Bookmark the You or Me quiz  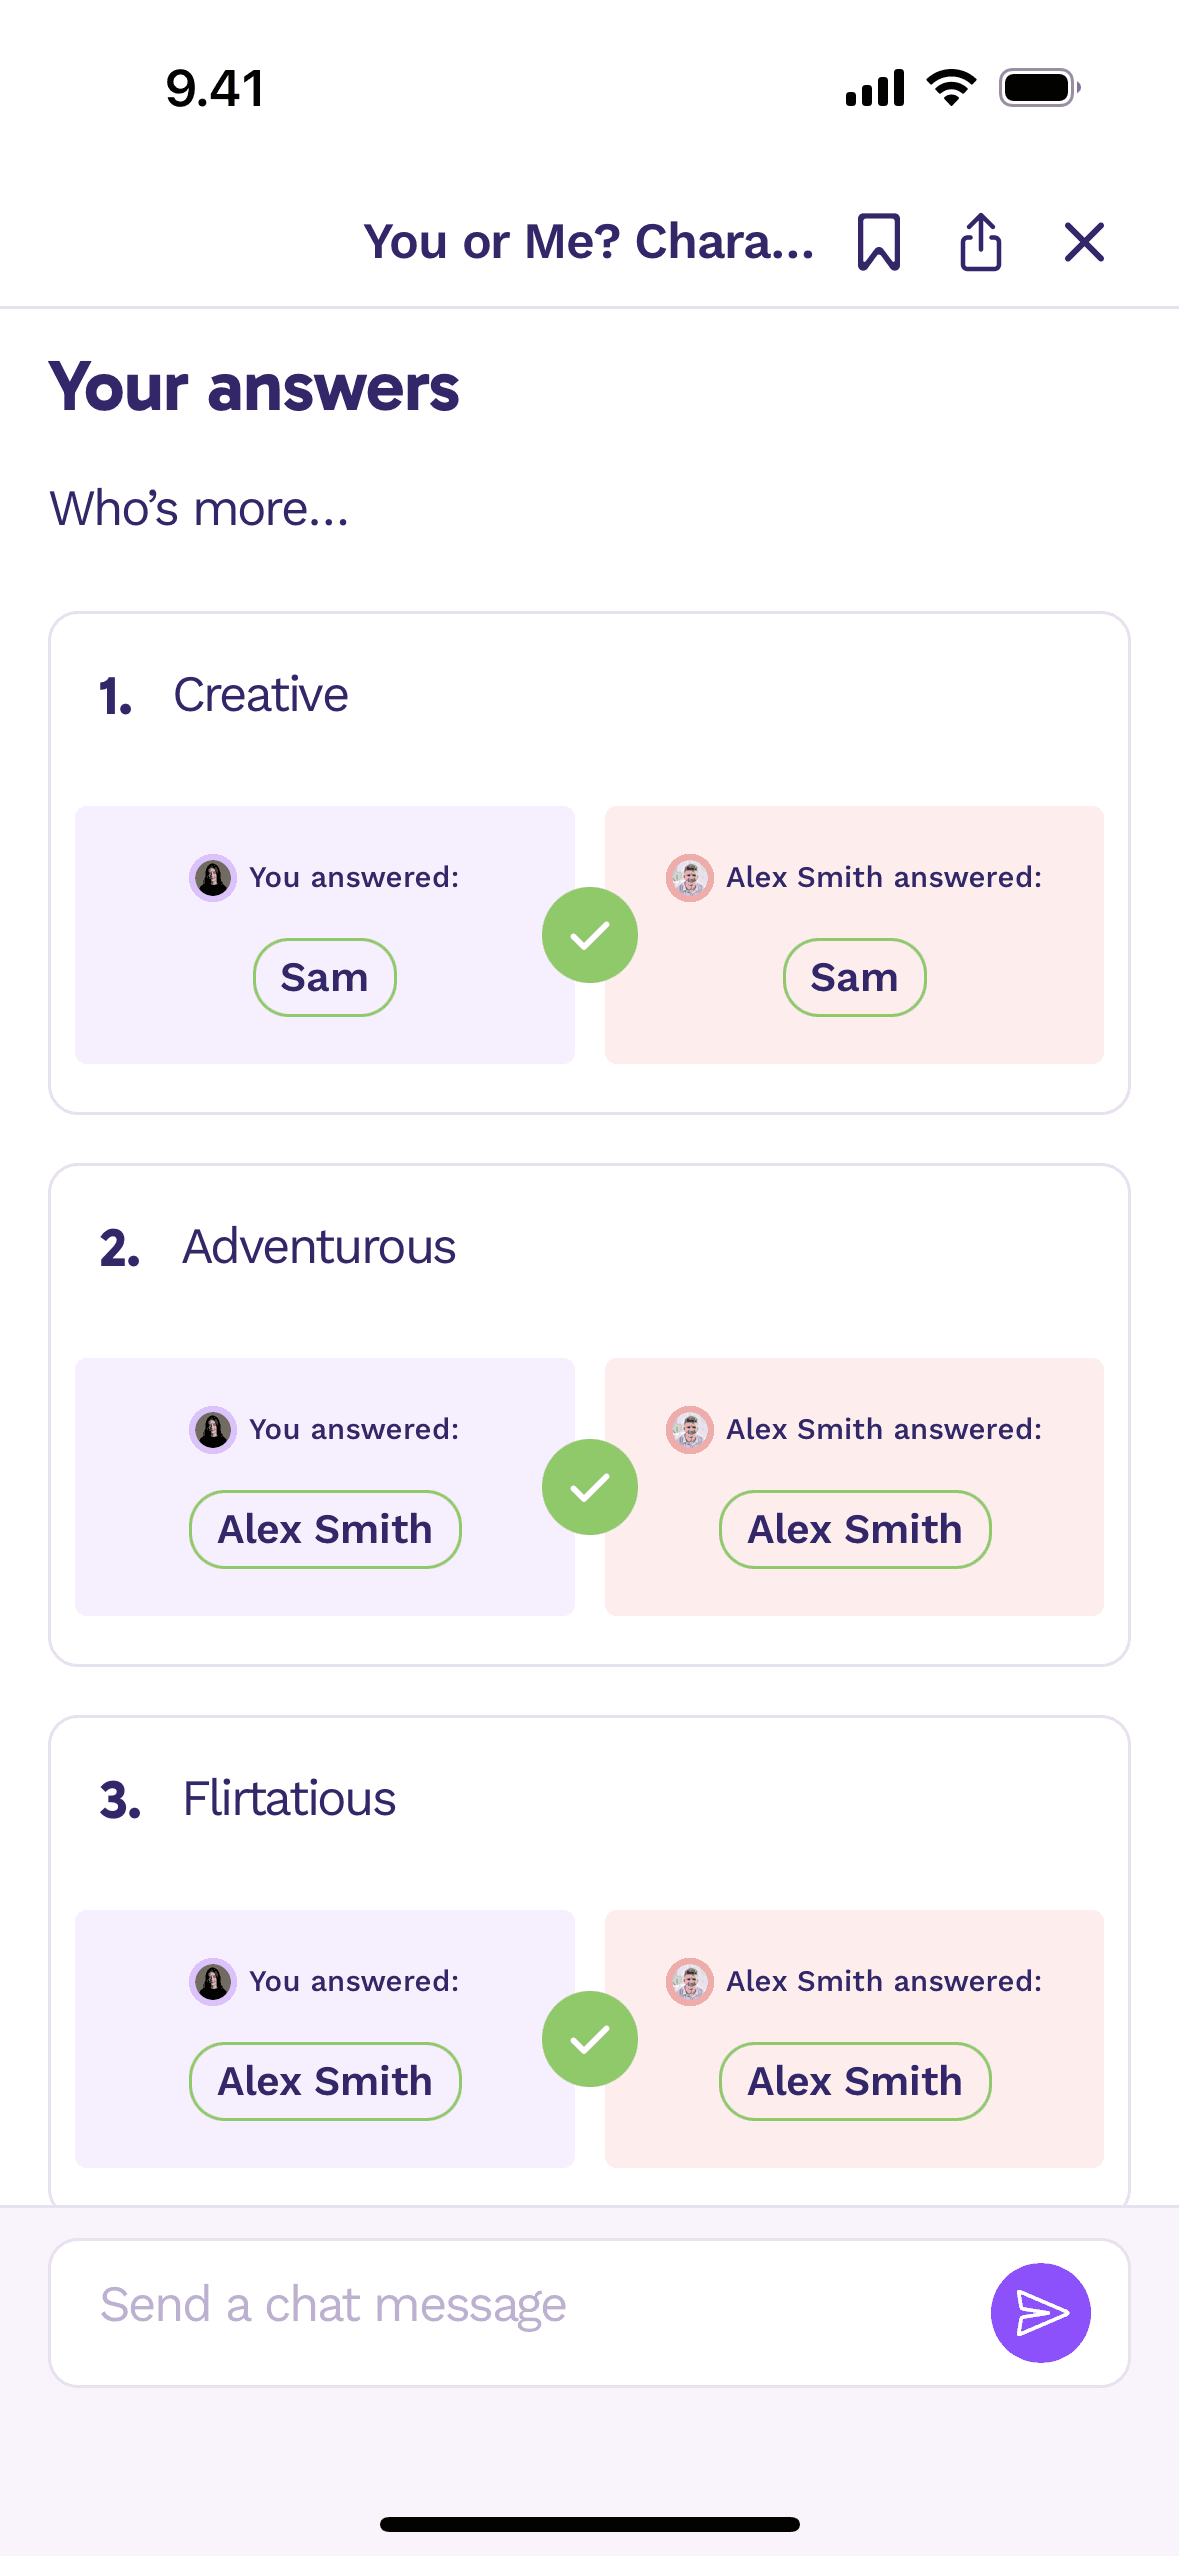pyautogui.click(x=879, y=242)
